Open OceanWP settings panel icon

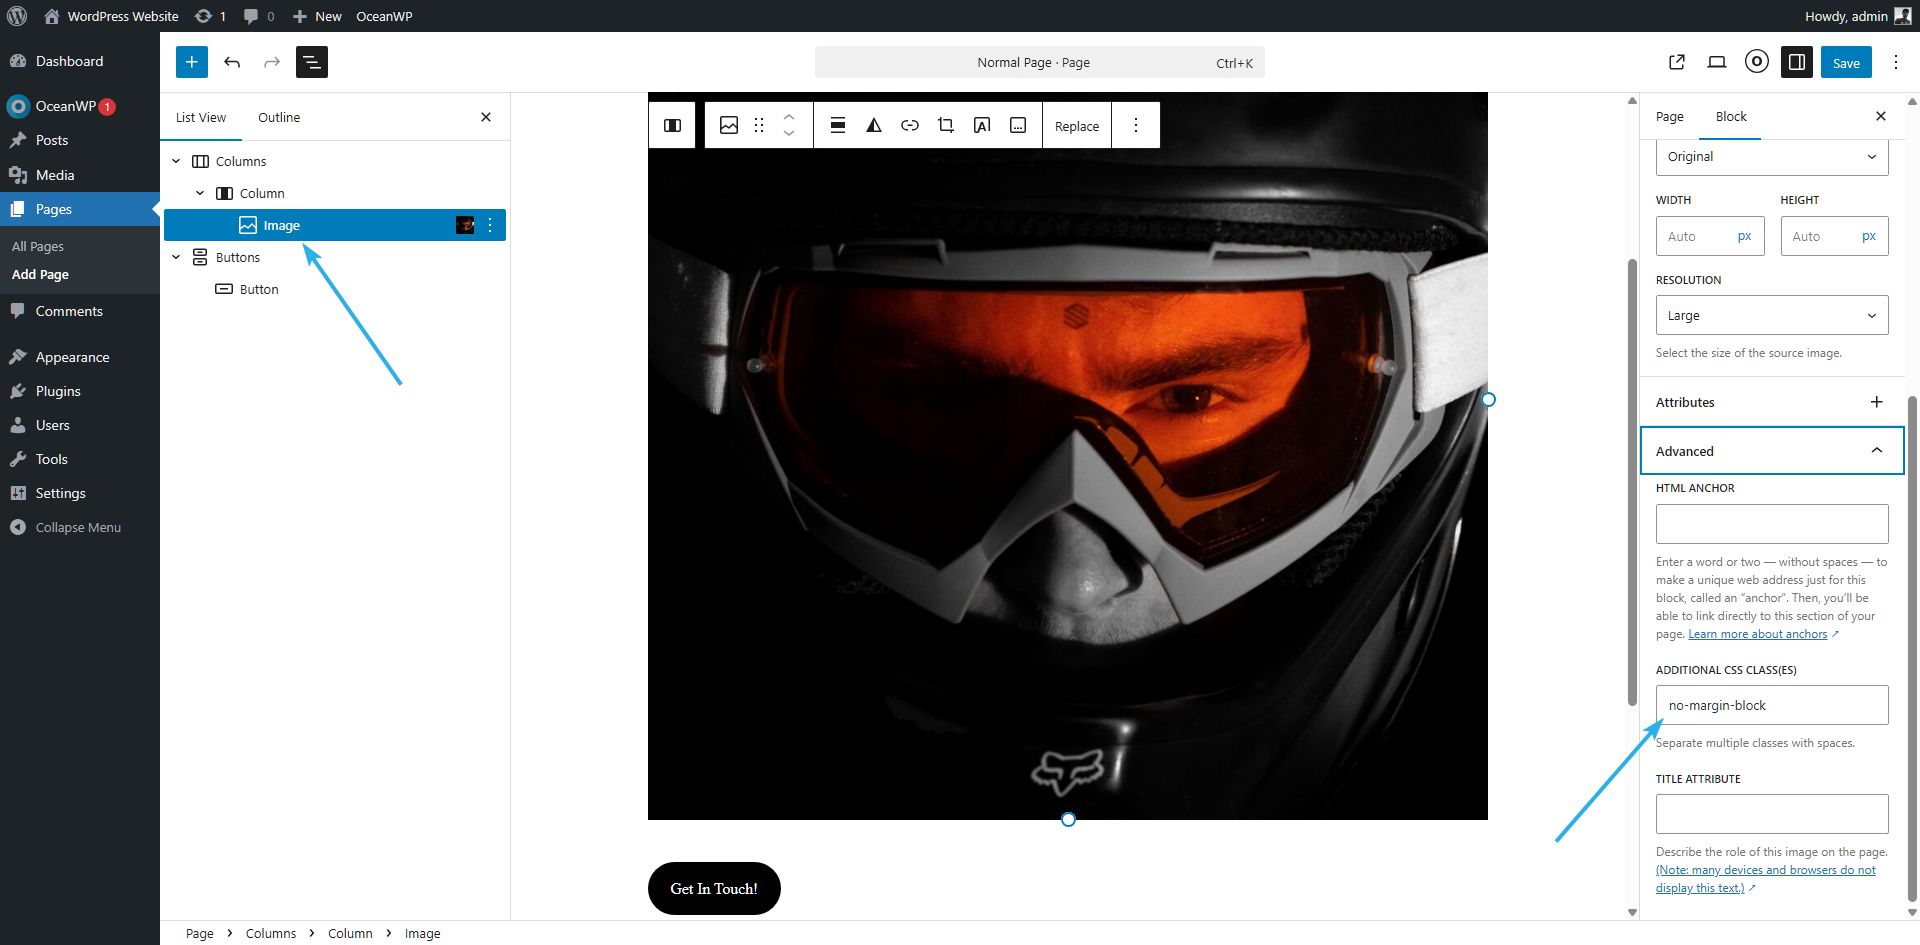click(1757, 62)
